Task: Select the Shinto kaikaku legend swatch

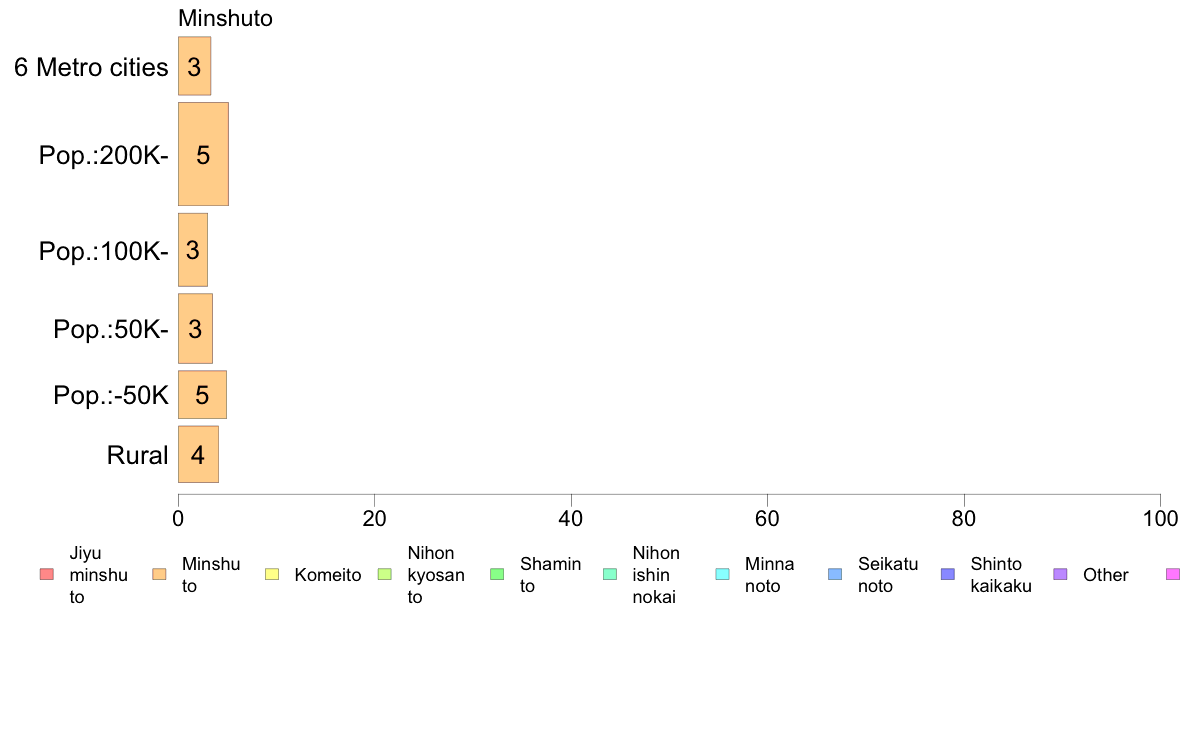Action: 948,575
